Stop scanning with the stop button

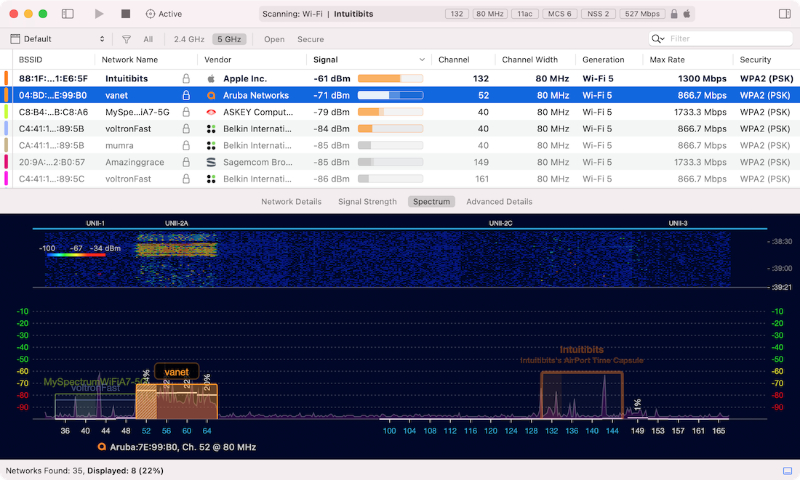point(126,14)
